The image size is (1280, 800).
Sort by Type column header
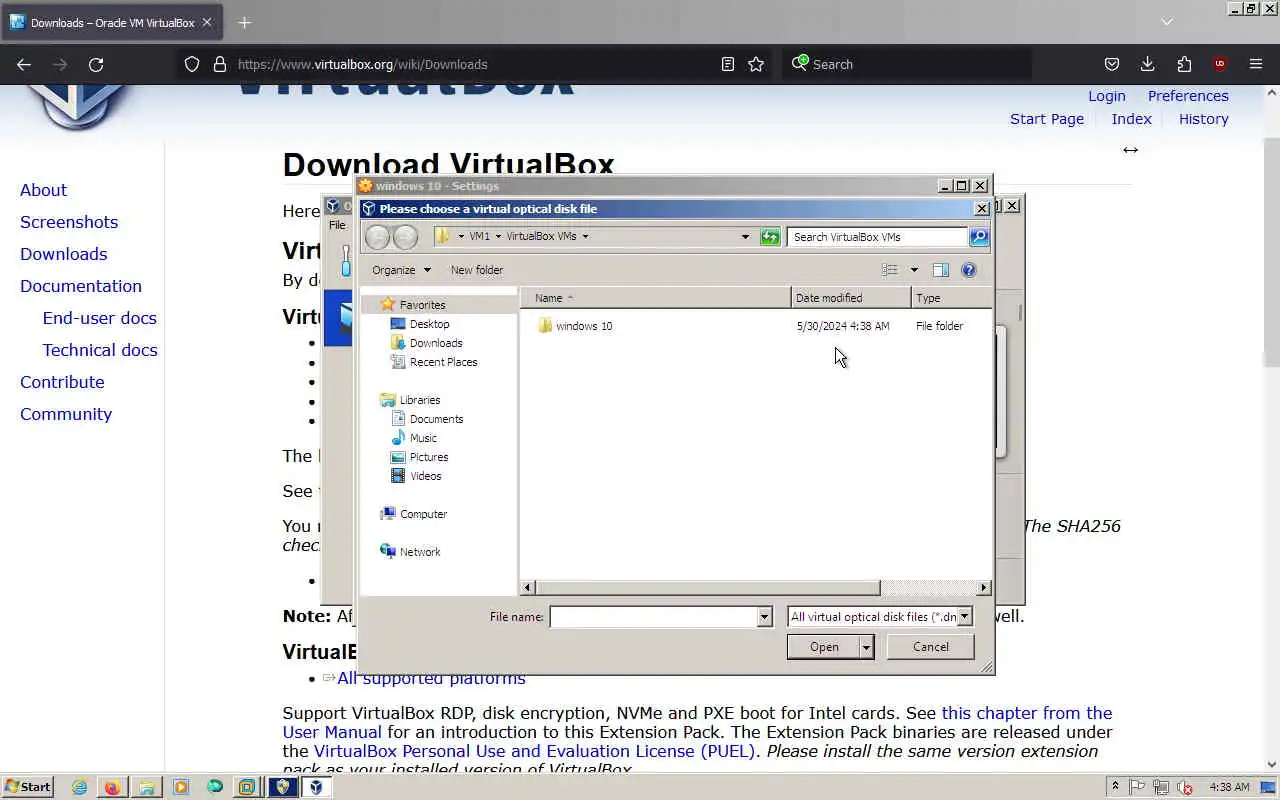(x=952, y=298)
